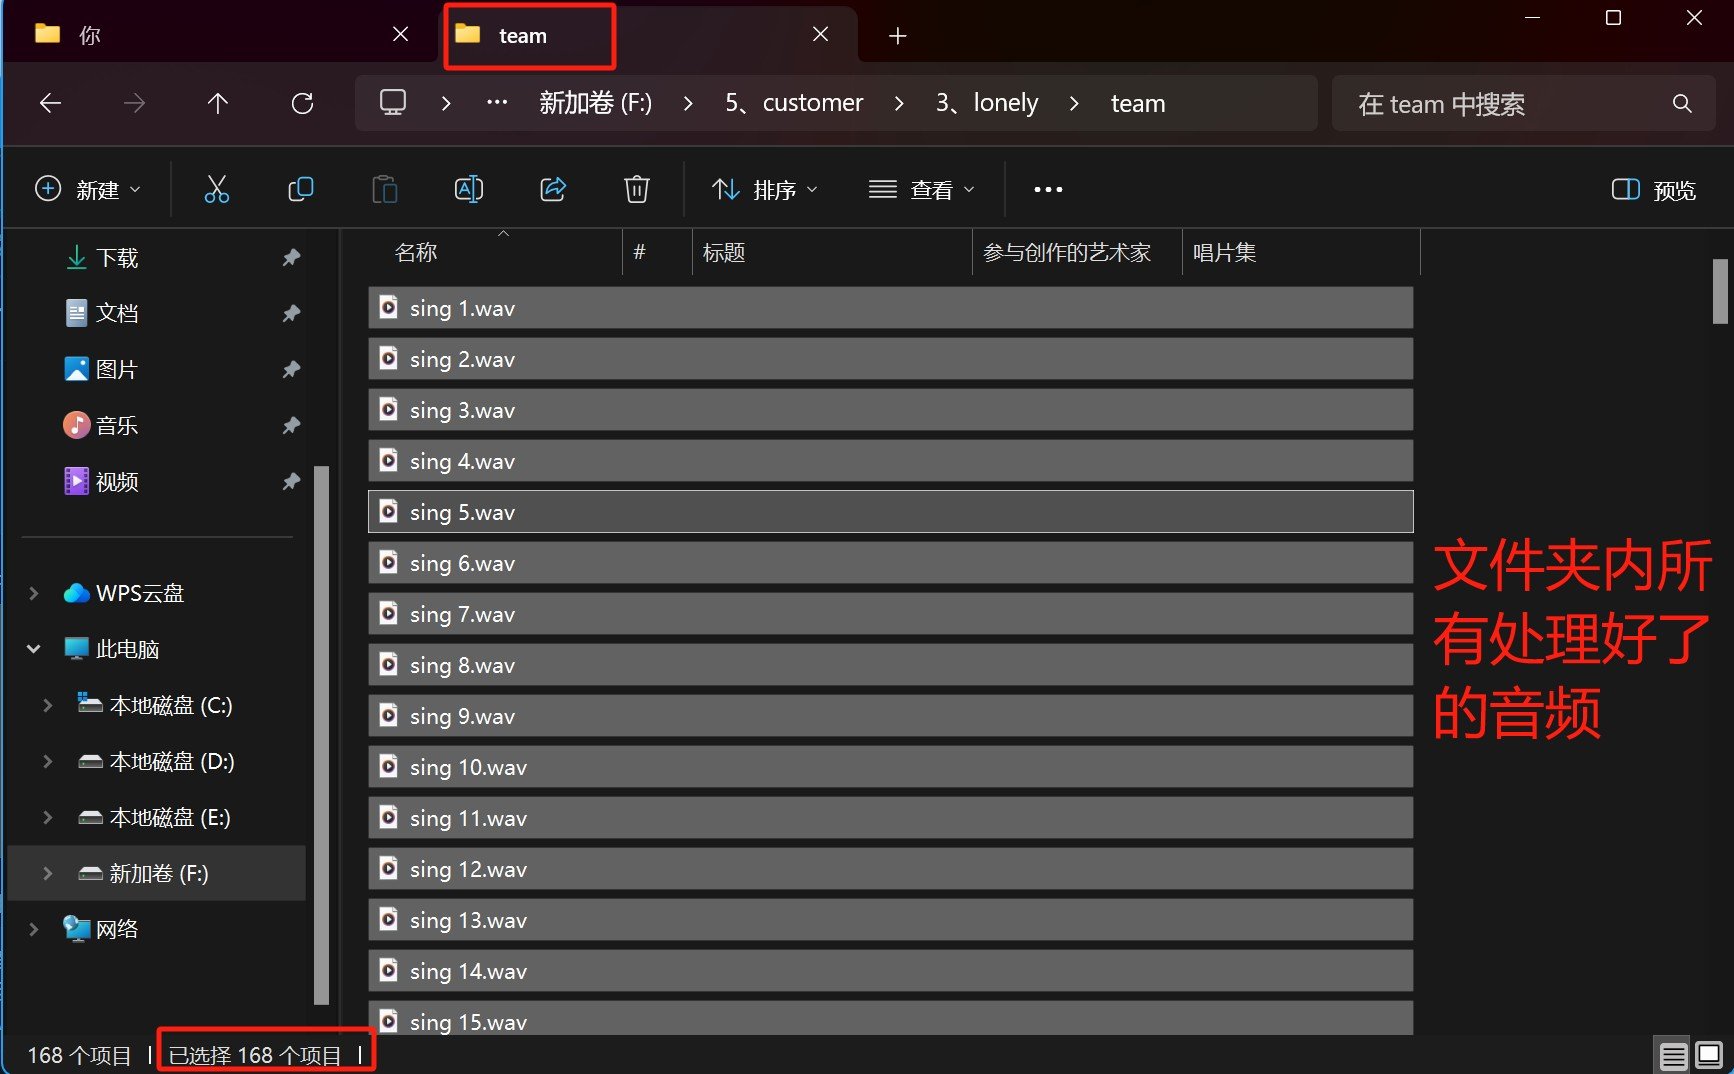
Task: Click the Delete trash can icon
Action: click(636, 189)
